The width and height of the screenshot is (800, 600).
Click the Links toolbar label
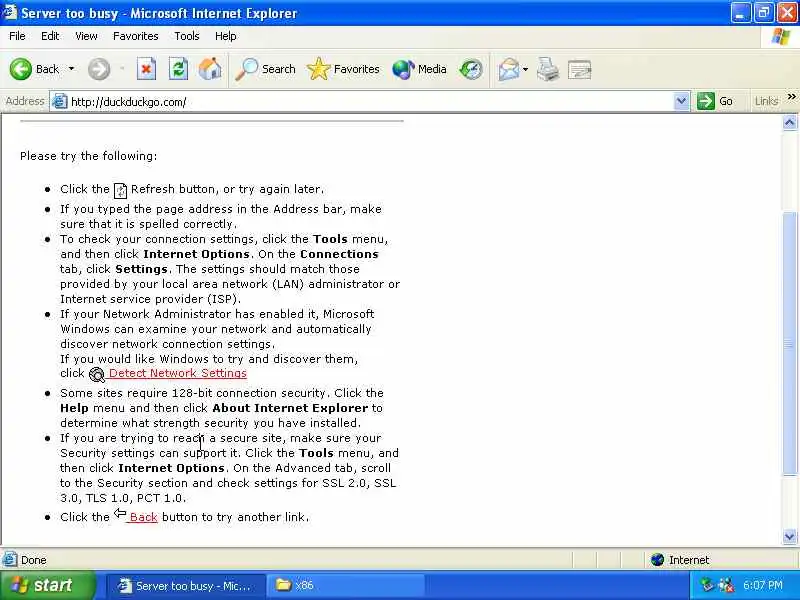pos(766,101)
